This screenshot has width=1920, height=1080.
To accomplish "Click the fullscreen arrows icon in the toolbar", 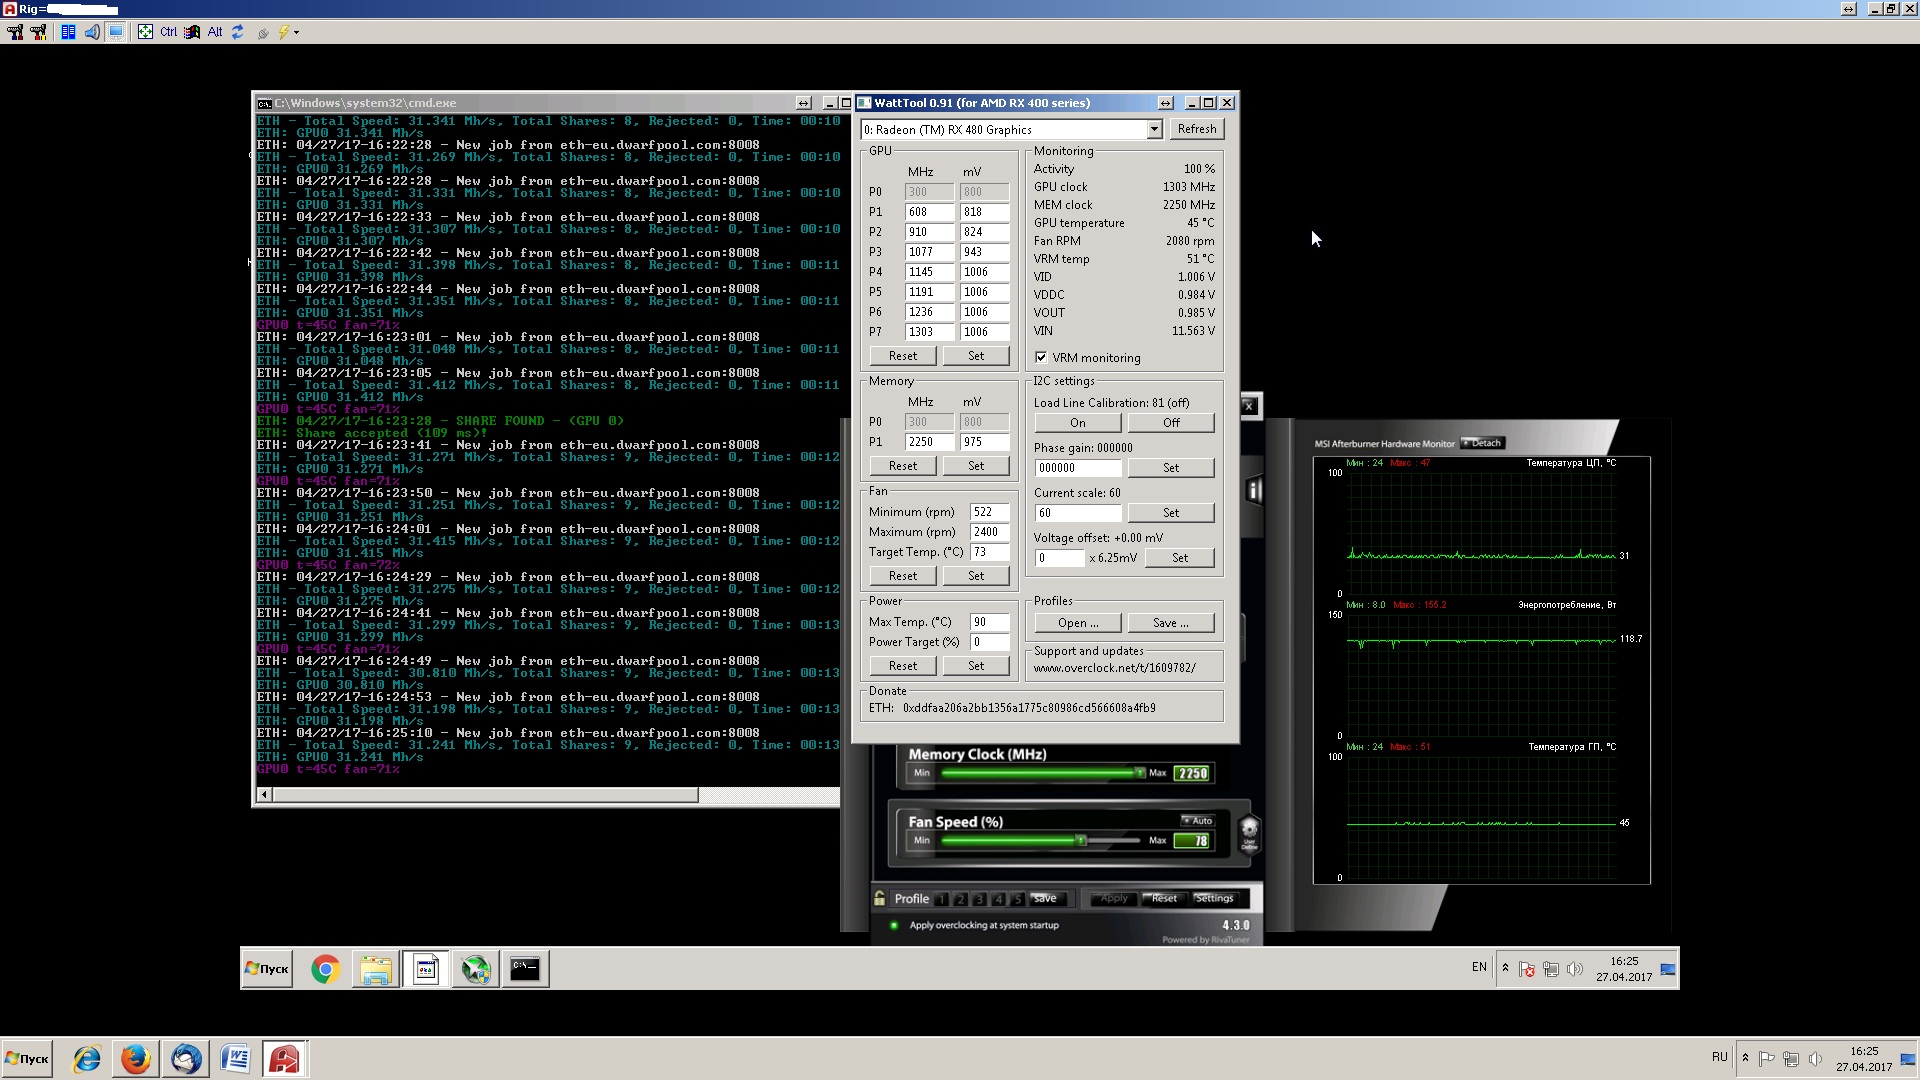I will point(145,32).
